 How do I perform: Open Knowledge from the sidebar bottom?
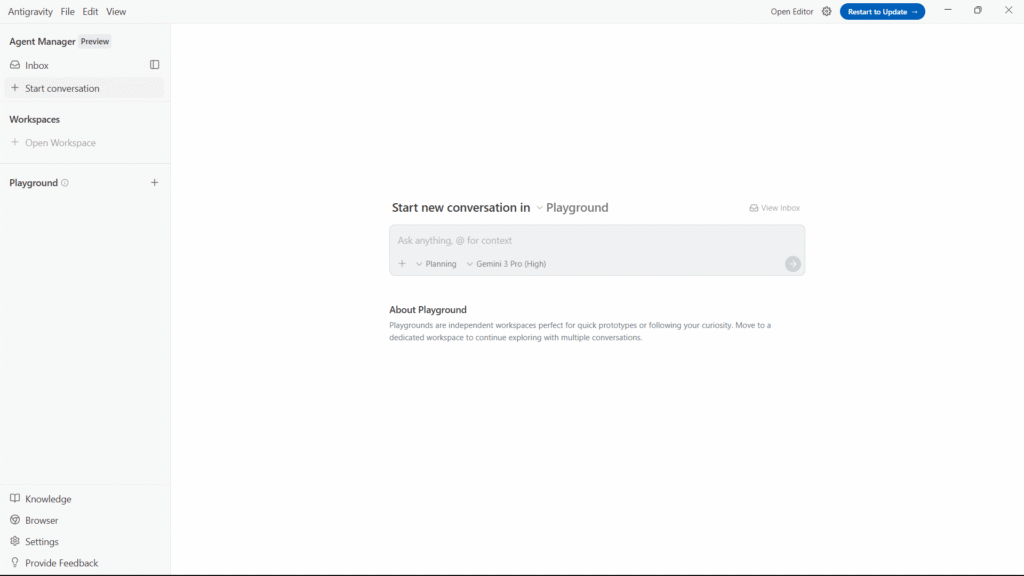[47, 499]
